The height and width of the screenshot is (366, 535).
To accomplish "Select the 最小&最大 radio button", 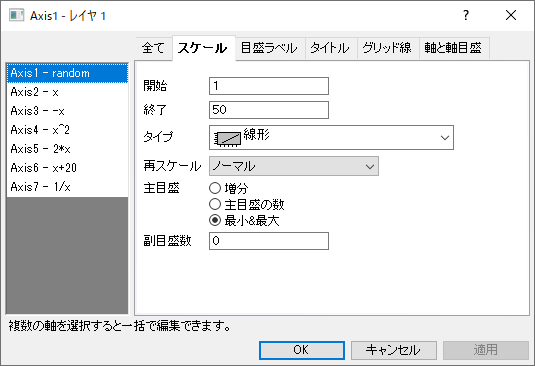I will [x=215, y=220].
